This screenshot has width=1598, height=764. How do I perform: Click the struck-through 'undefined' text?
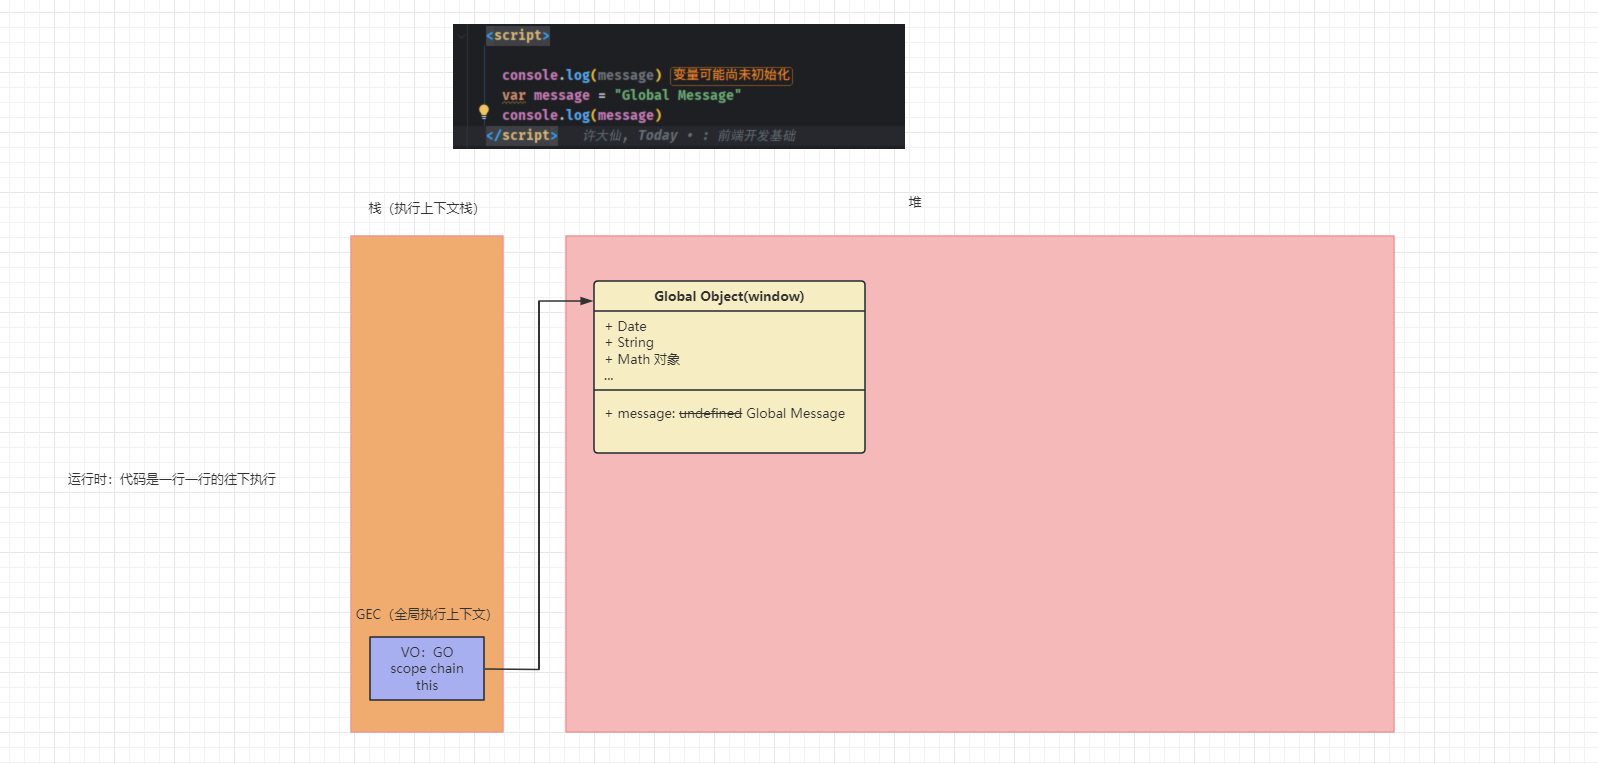click(x=710, y=413)
